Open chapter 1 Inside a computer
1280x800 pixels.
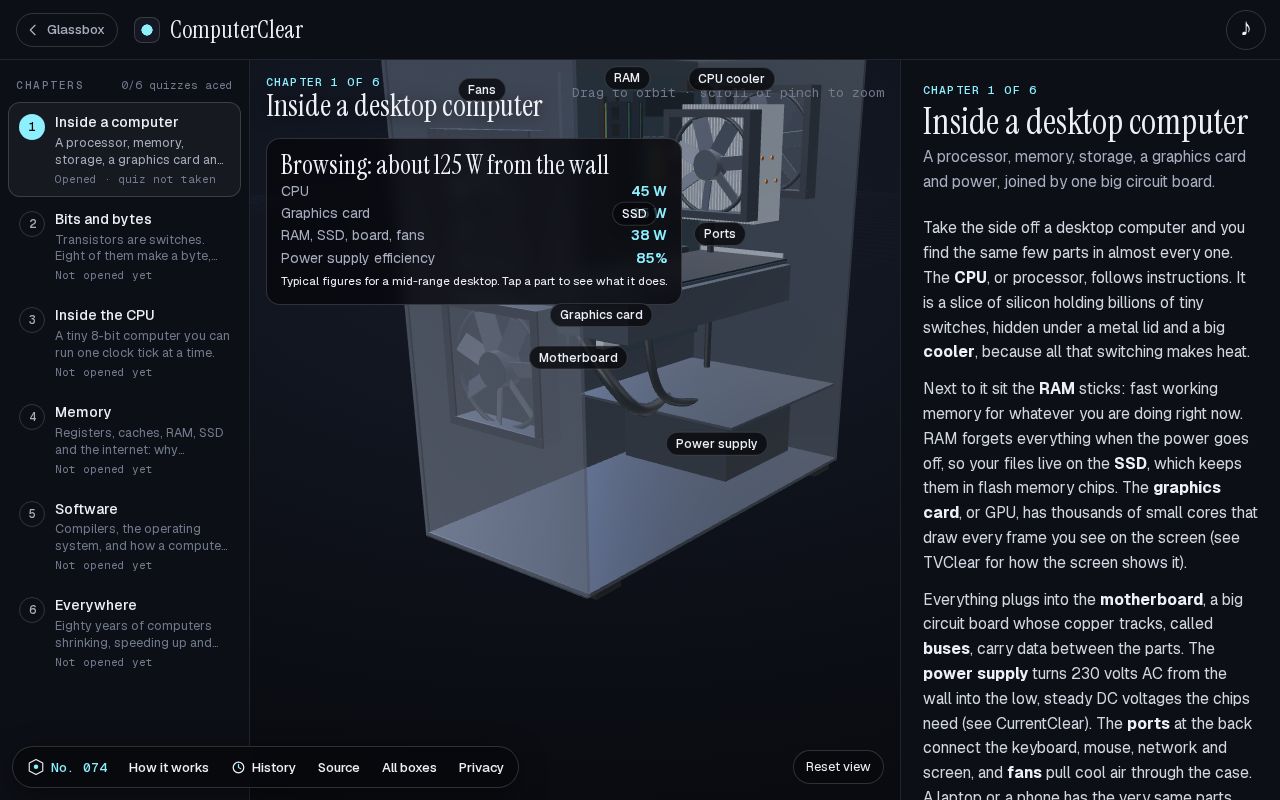124,150
